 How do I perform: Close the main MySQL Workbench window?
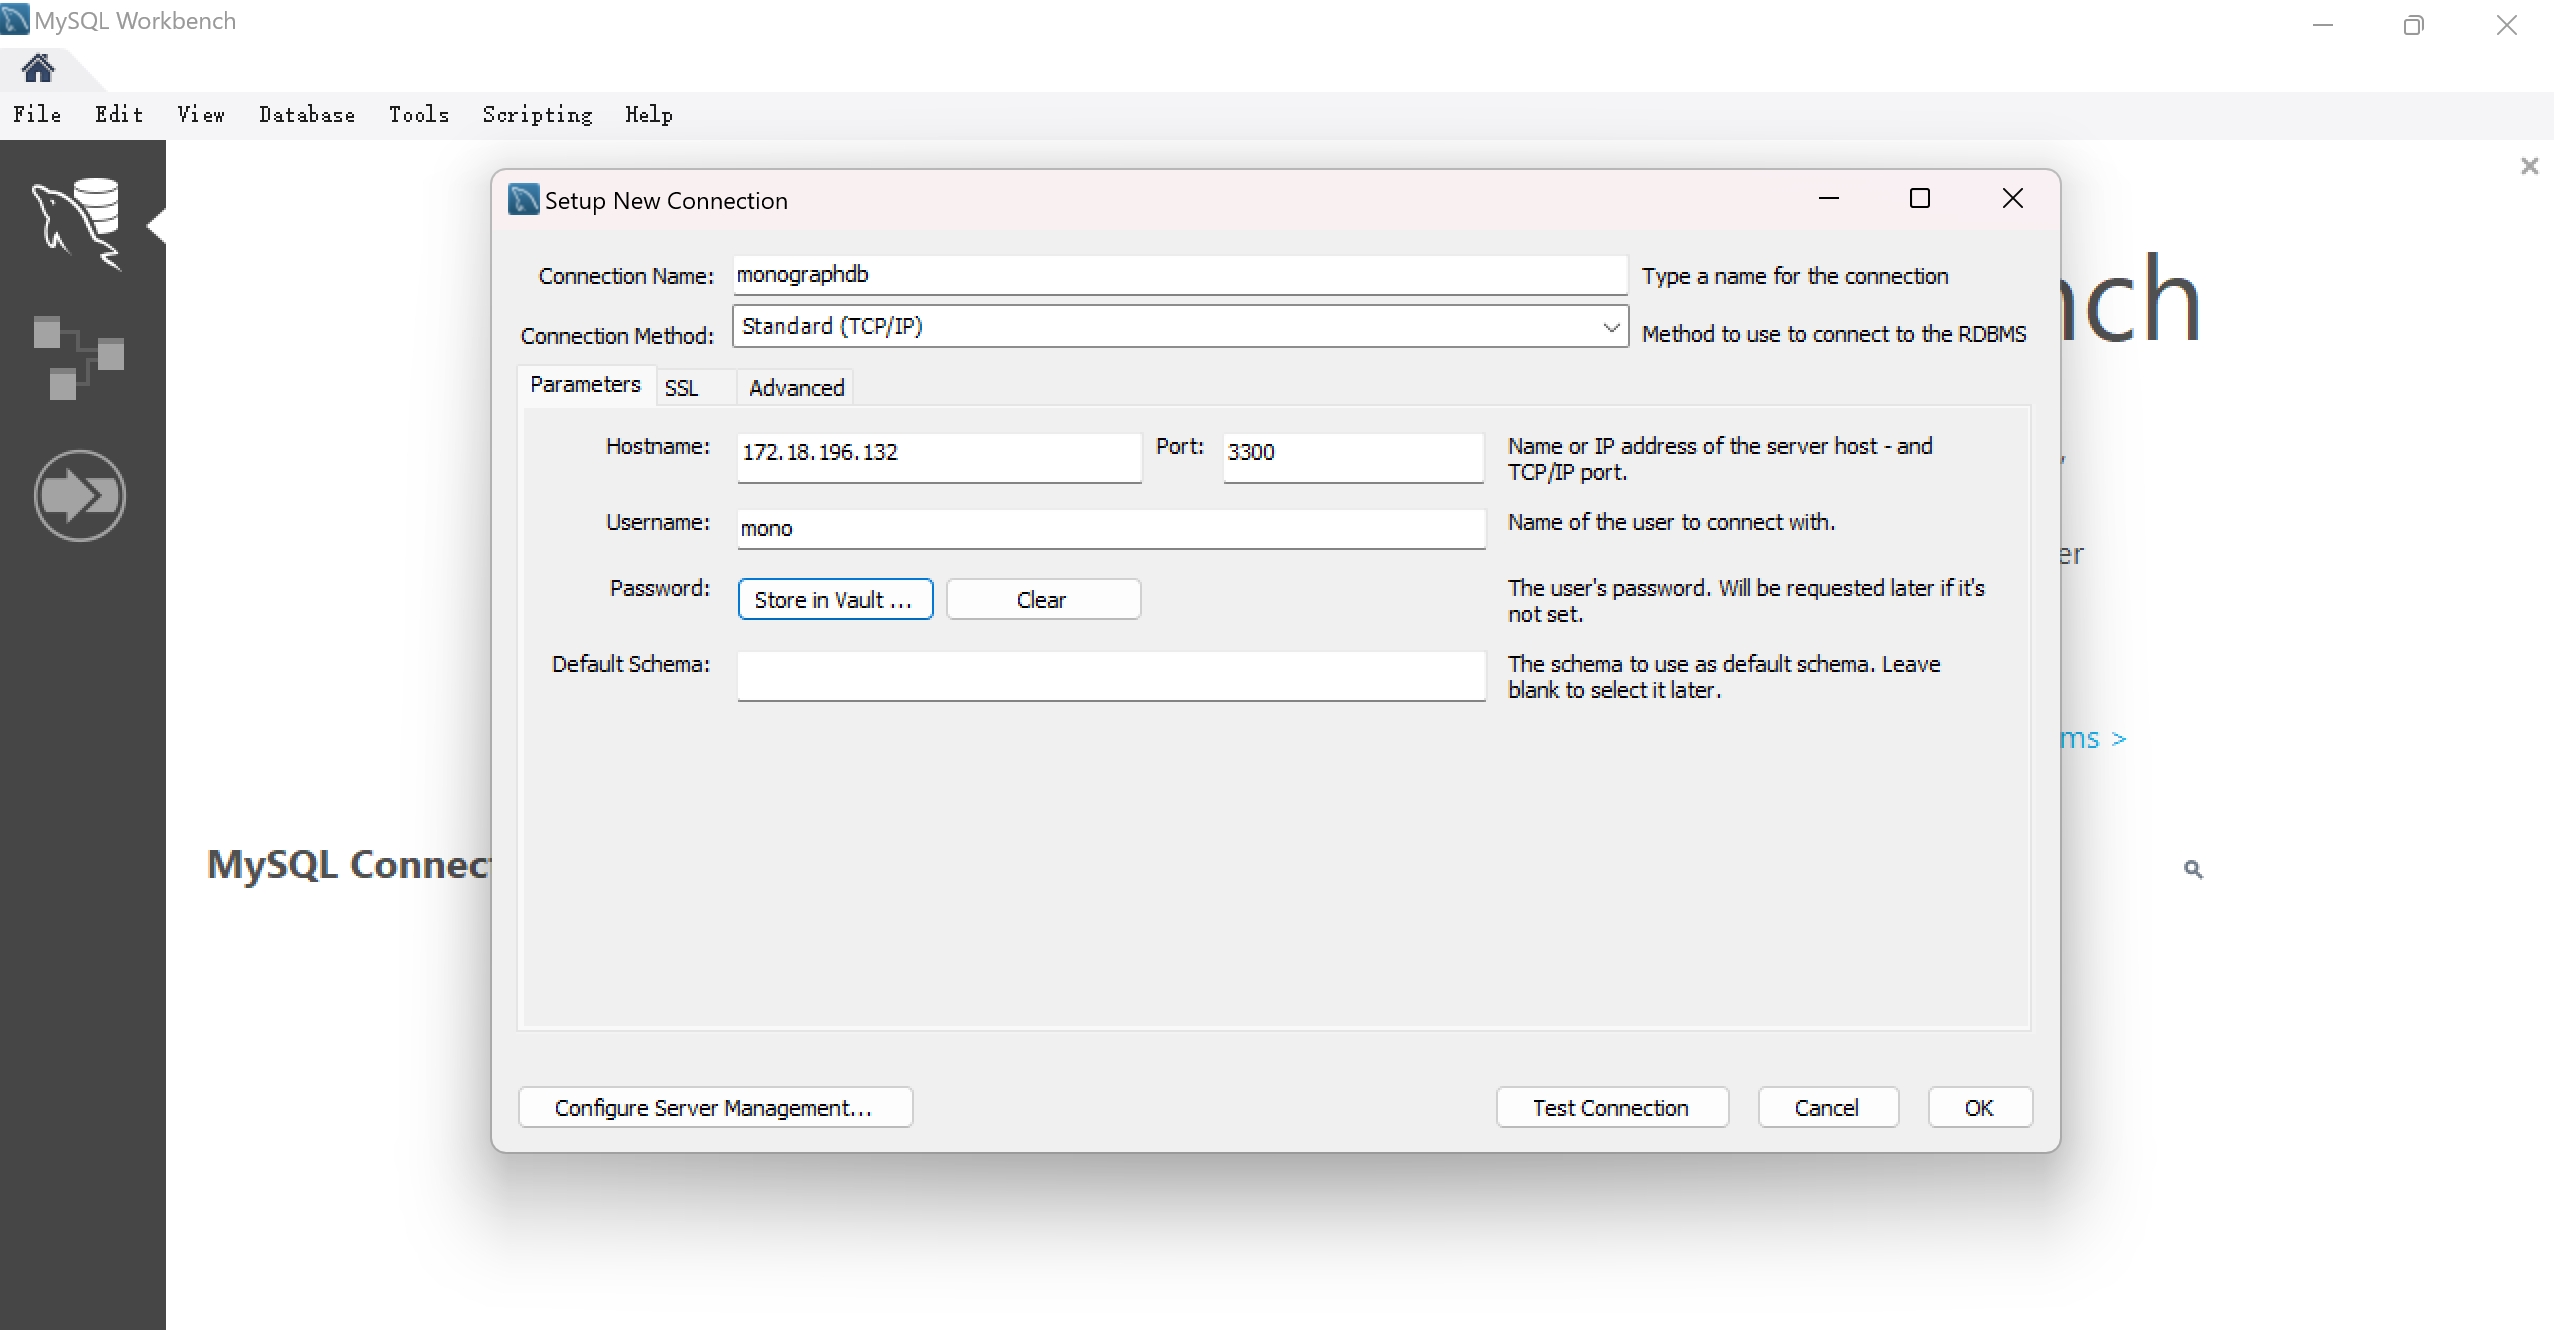pyautogui.click(x=2506, y=25)
